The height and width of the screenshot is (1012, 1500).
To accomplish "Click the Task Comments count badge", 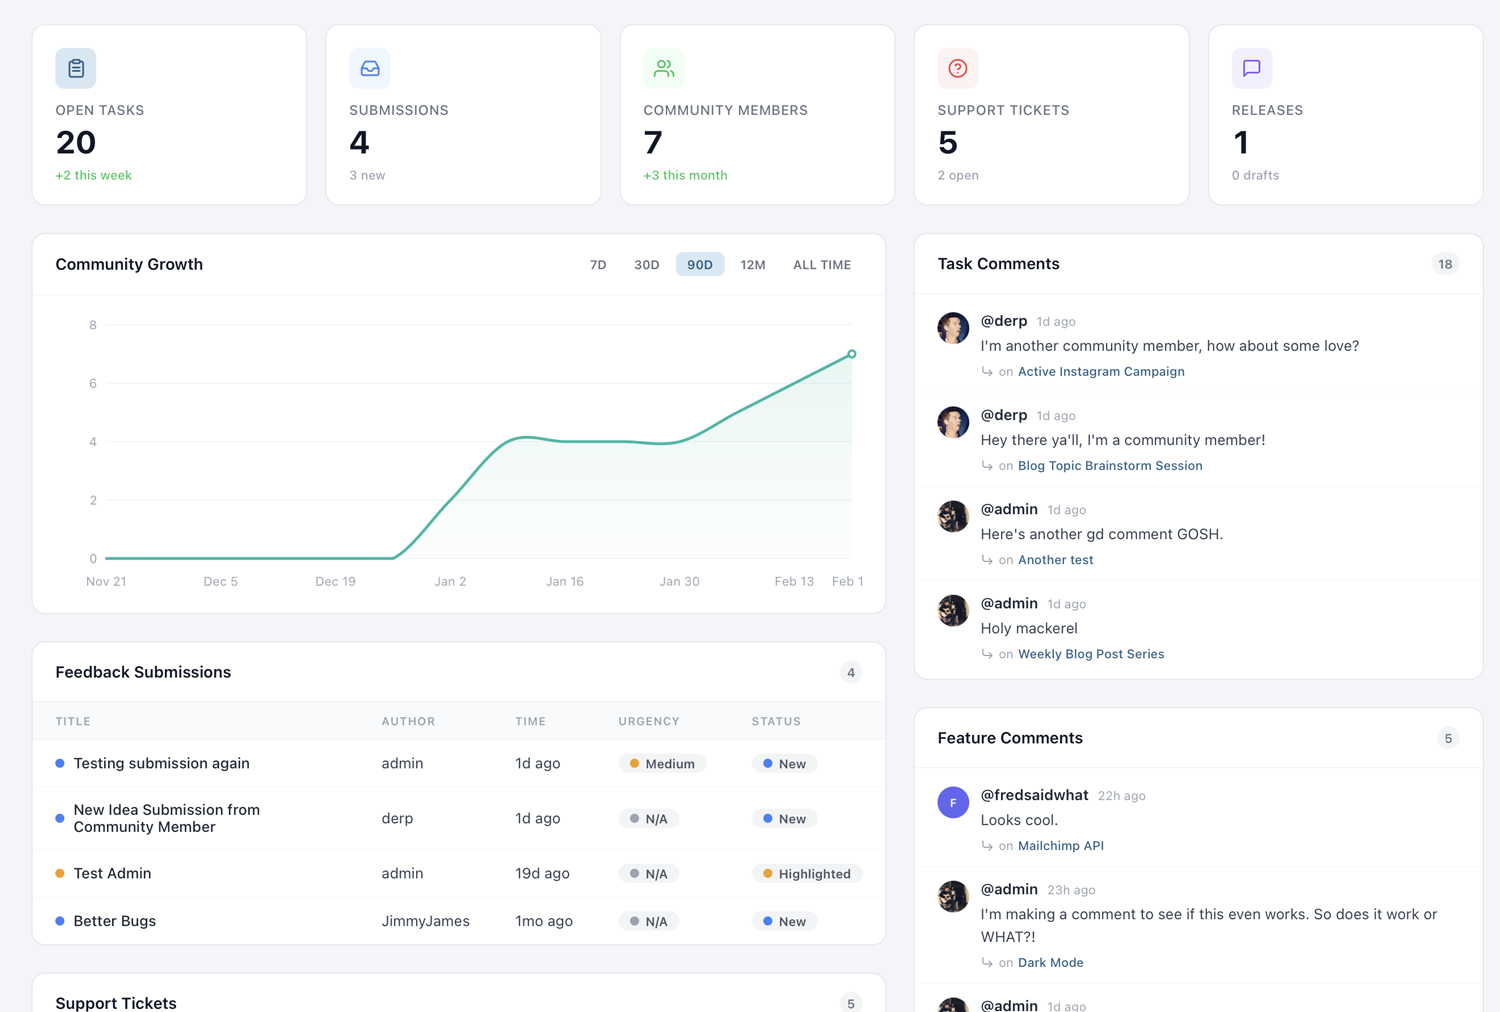I will (1445, 264).
